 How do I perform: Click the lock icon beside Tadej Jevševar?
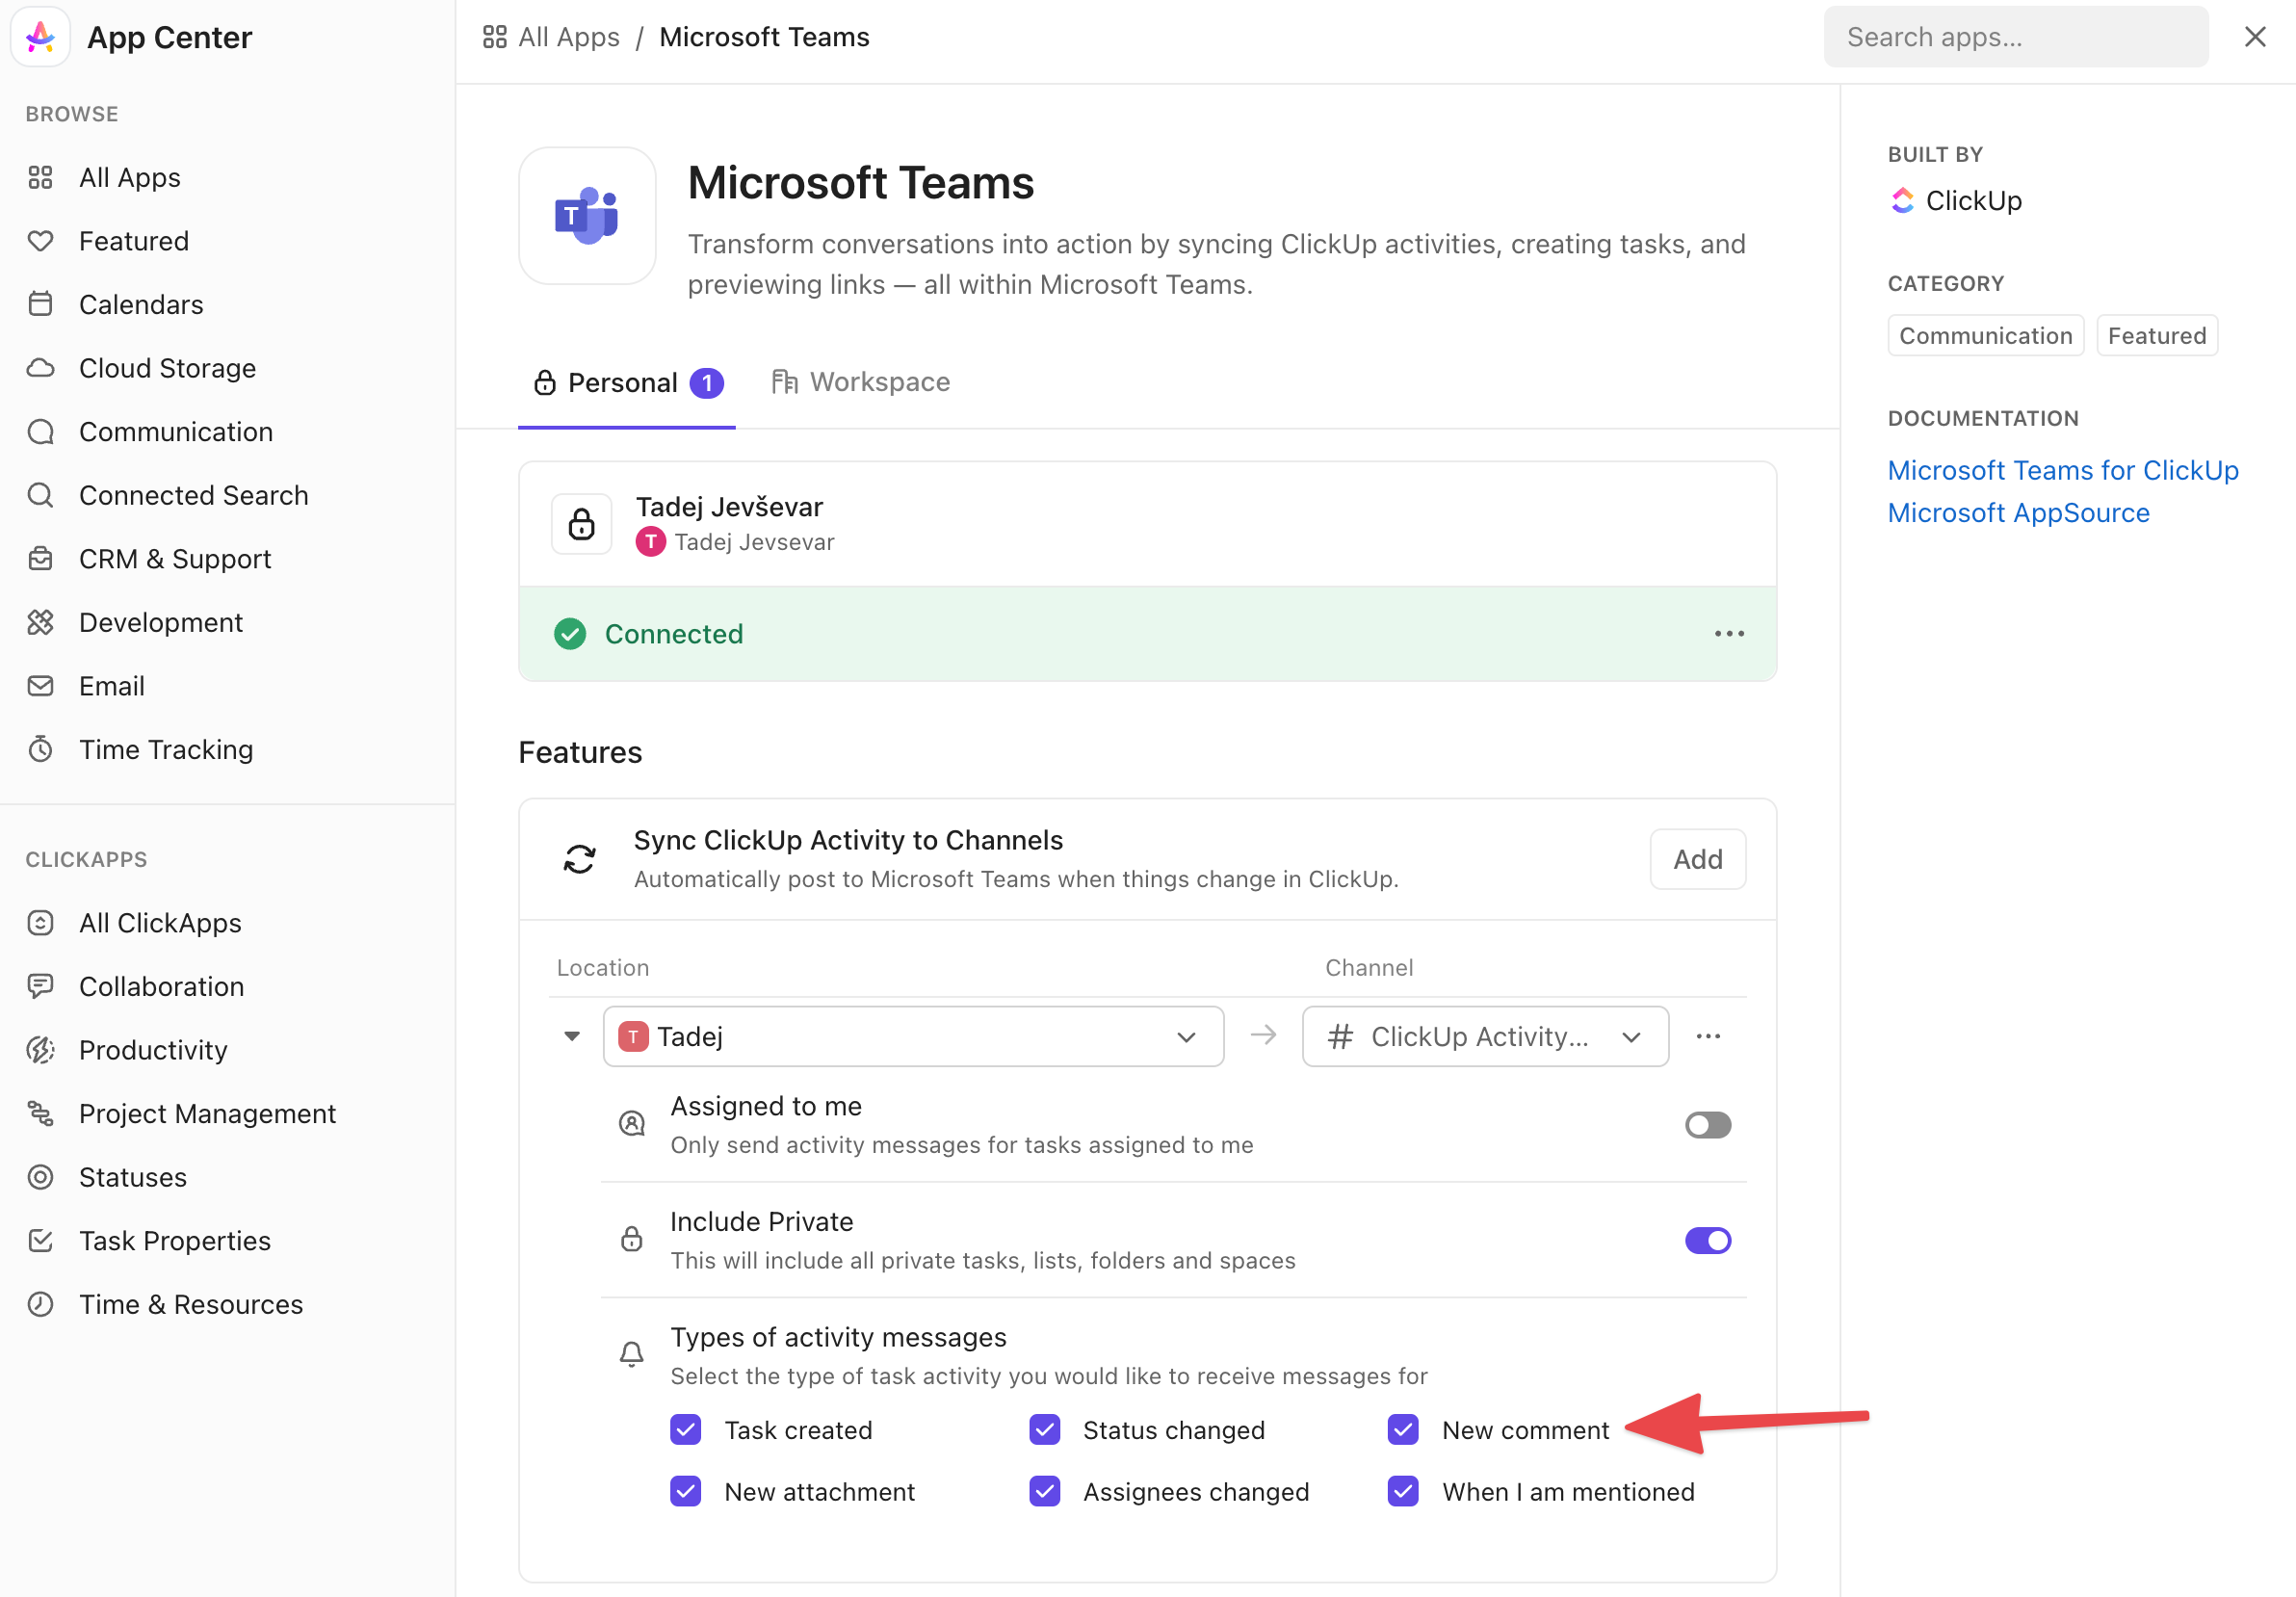[x=581, y=523]
